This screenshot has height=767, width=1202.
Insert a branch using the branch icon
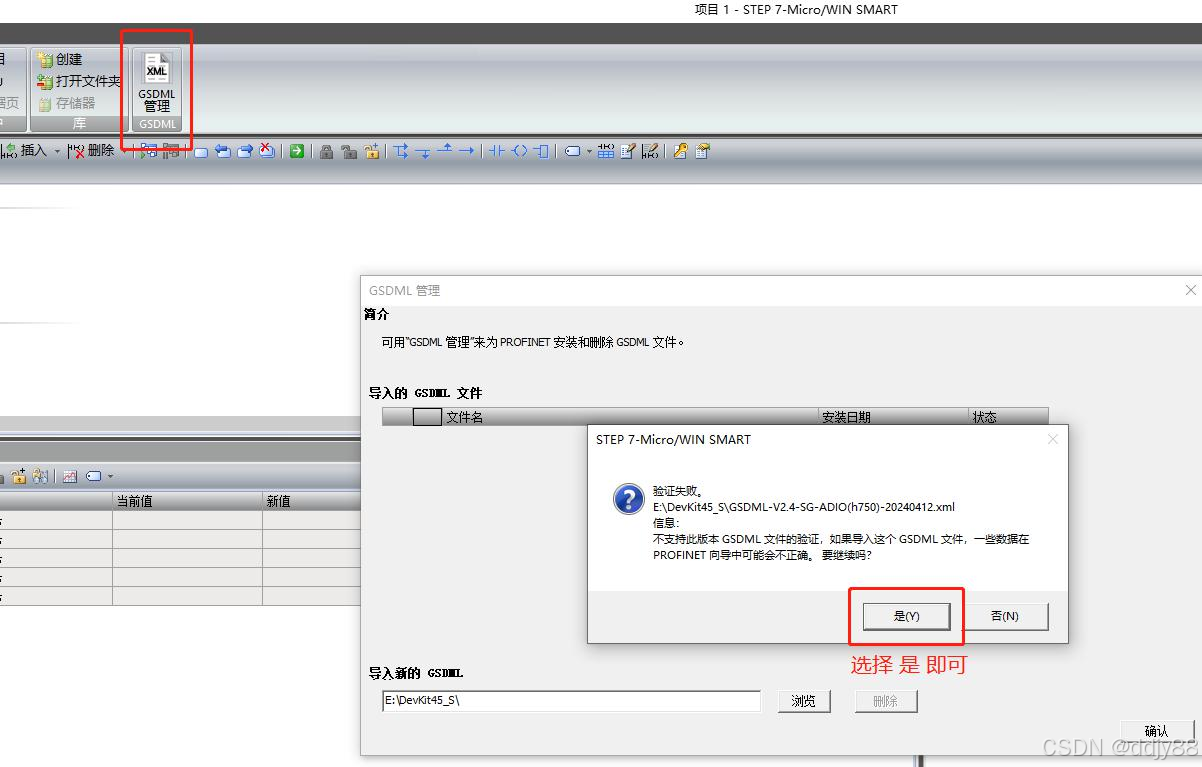coord(401,151)
